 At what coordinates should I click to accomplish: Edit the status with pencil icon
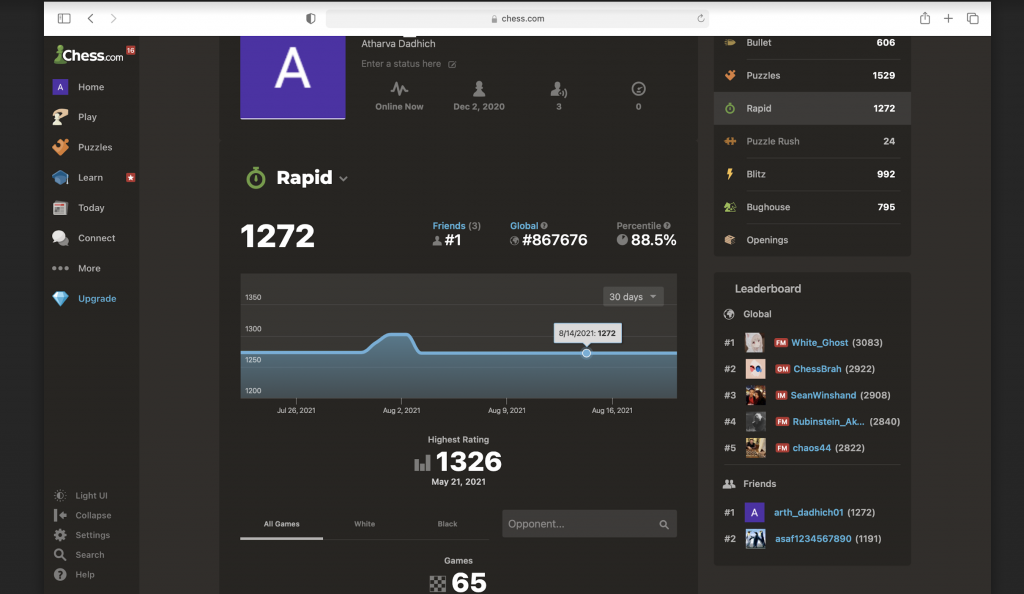point(452,64)
